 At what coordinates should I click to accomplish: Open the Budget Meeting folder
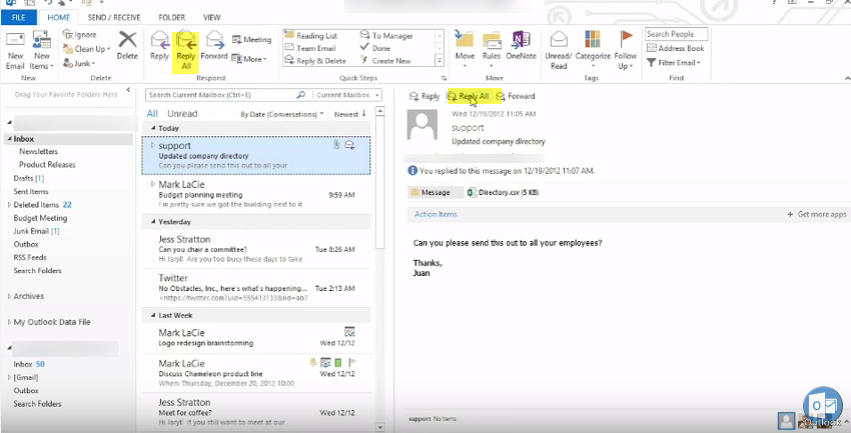[x=40, y=218]
